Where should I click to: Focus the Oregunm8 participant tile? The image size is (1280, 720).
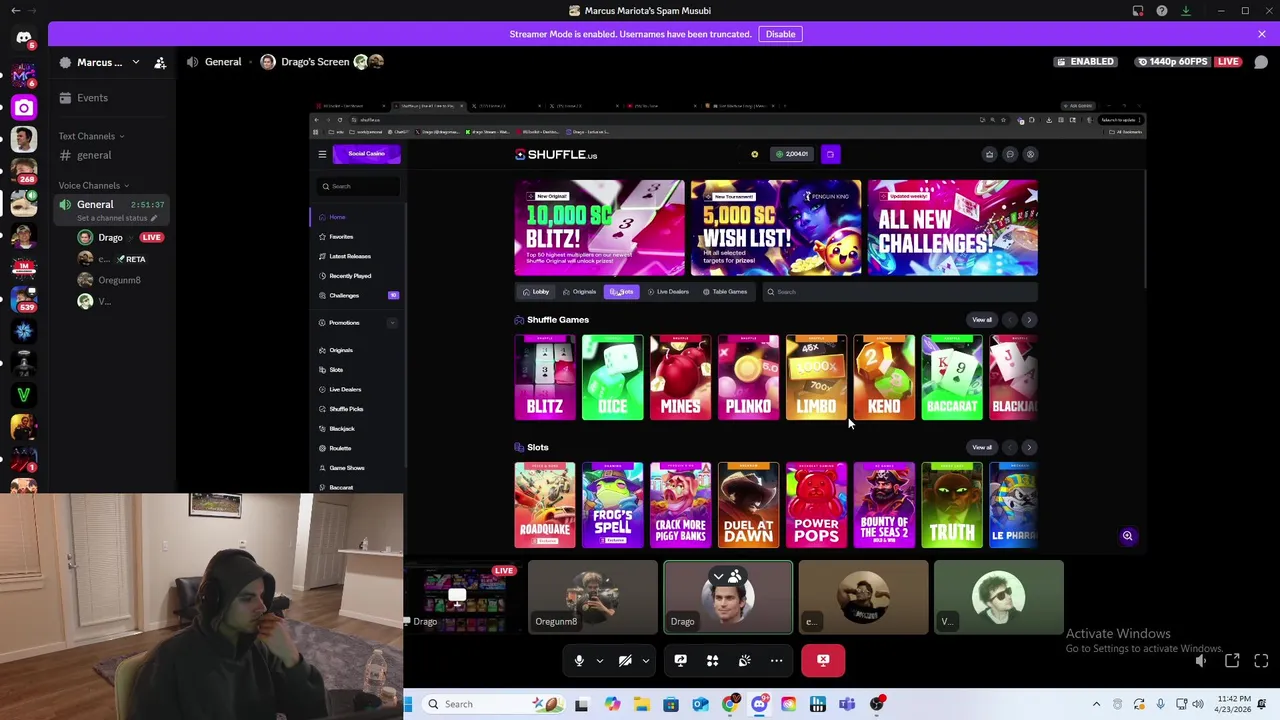tap(593, 597)
